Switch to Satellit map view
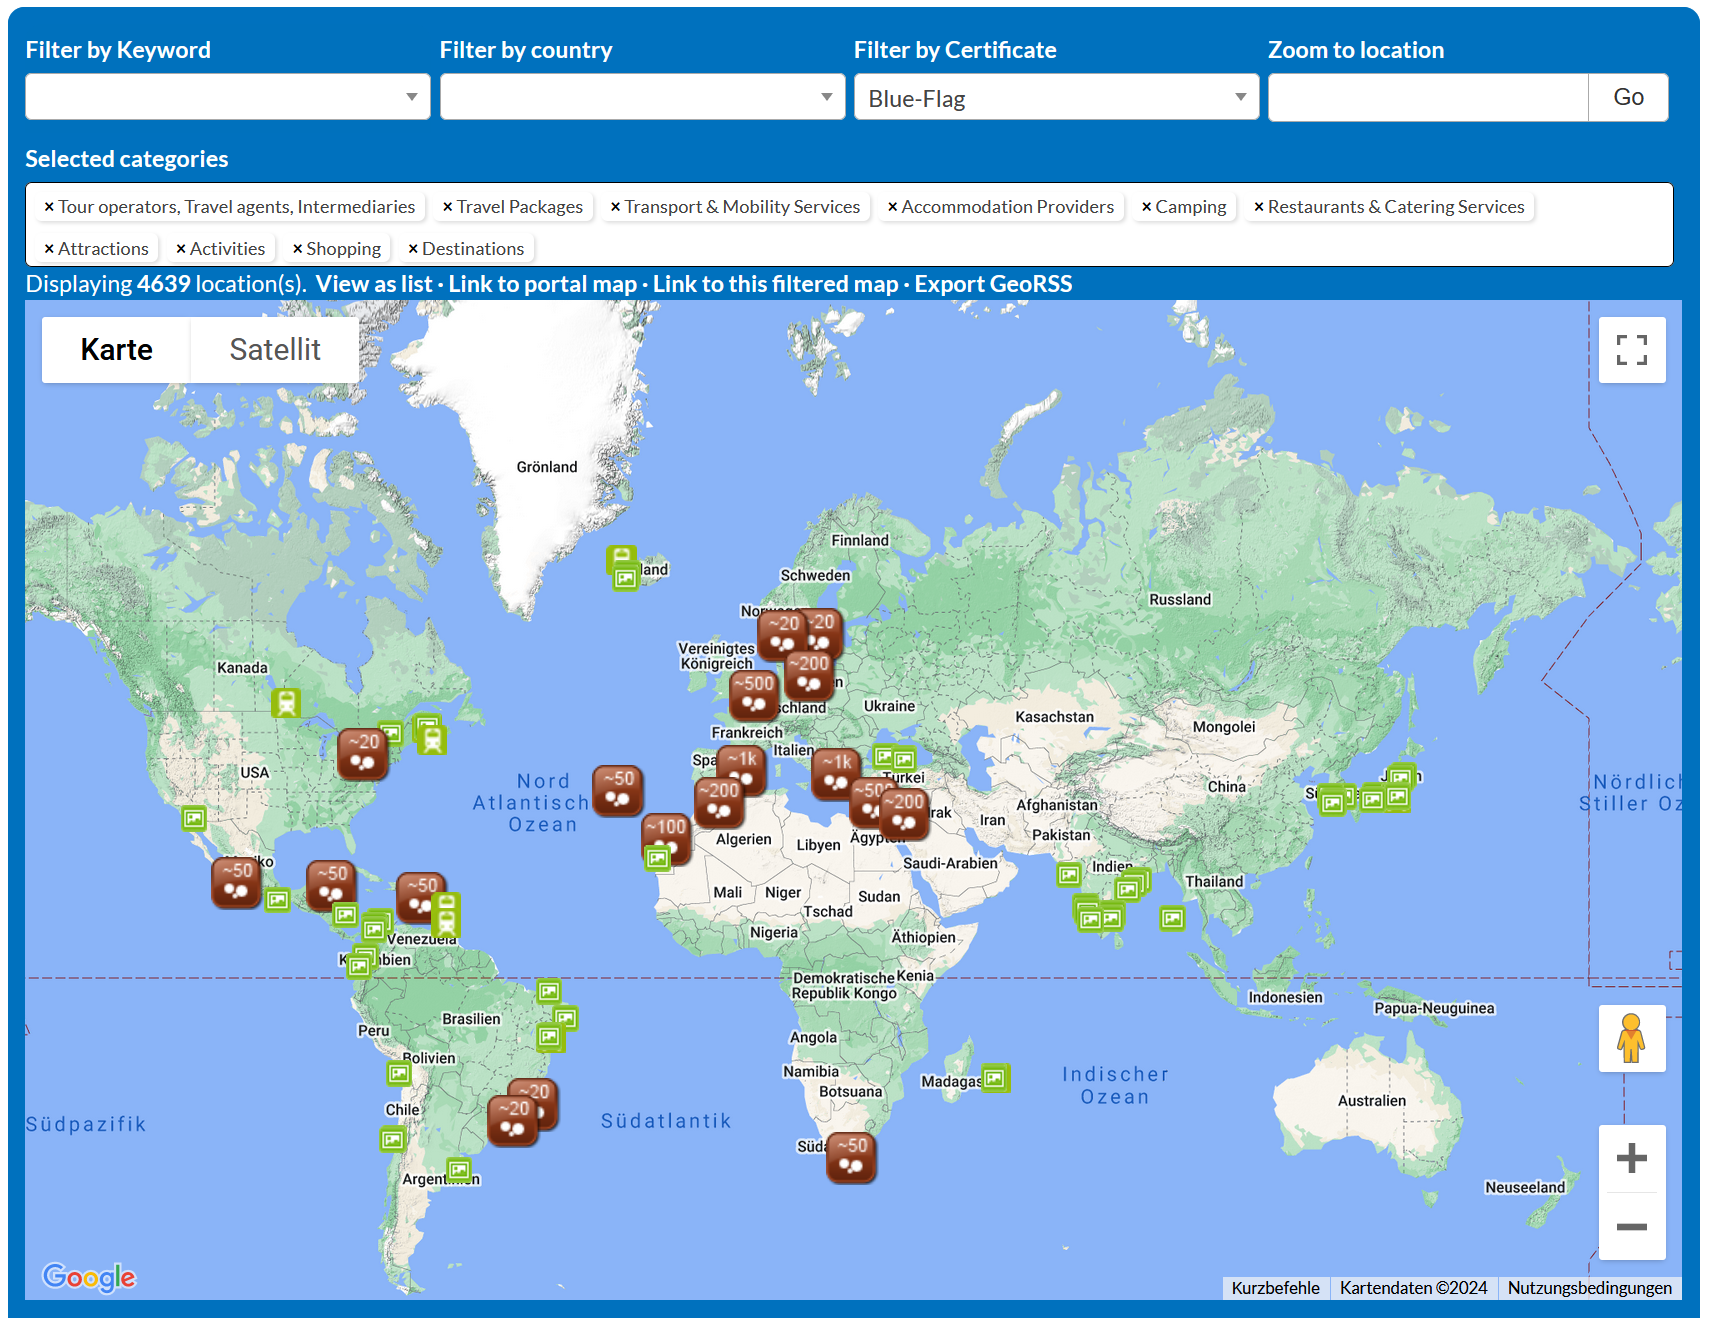The image size is (1709, 1322). point(275,350)
